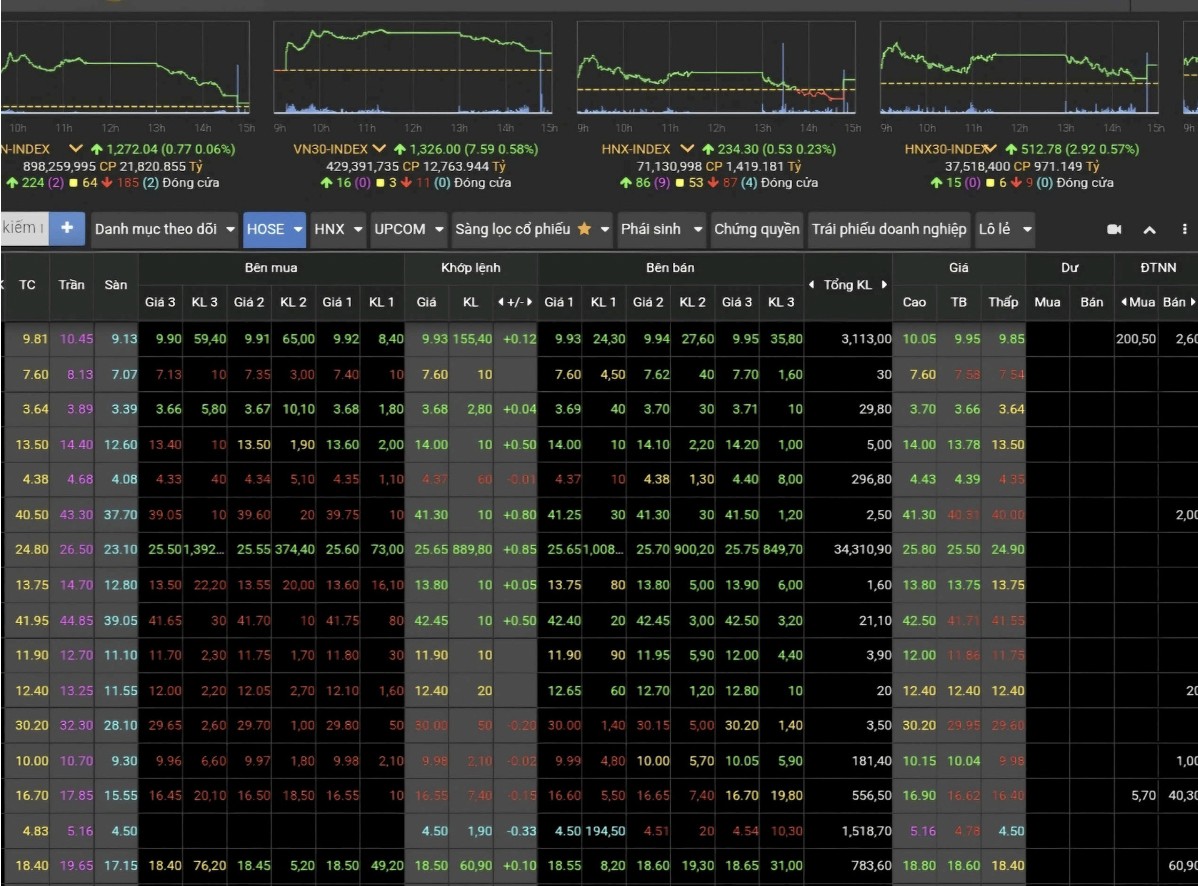Click the VN30-INDEX intraday chart thumbnail
The width and height of the screenshot is (1198, 886).
(x=412, y=68)
